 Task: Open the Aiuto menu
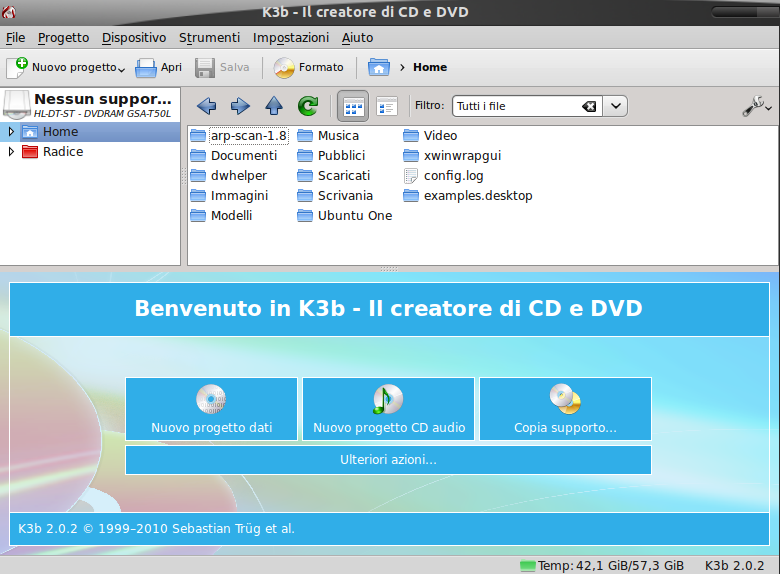pyautogui.click(x=357, y=38)
